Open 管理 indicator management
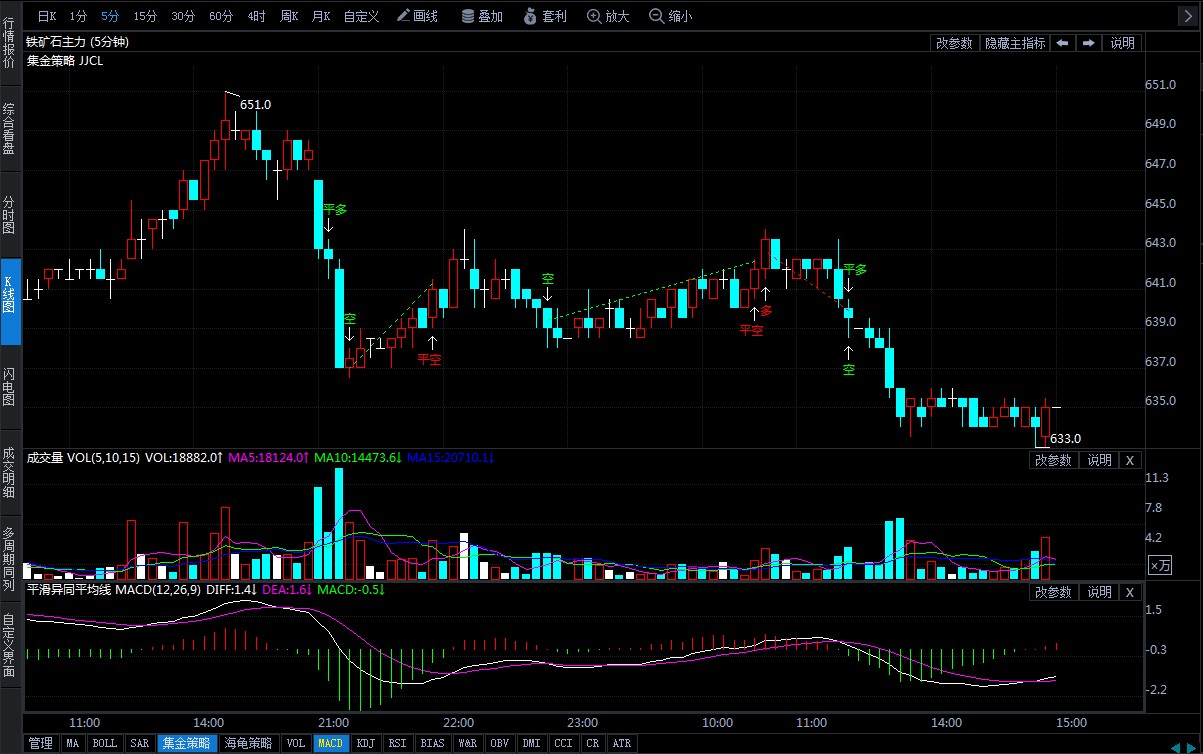Viewport: 1203px width, 754px height. 40,743
